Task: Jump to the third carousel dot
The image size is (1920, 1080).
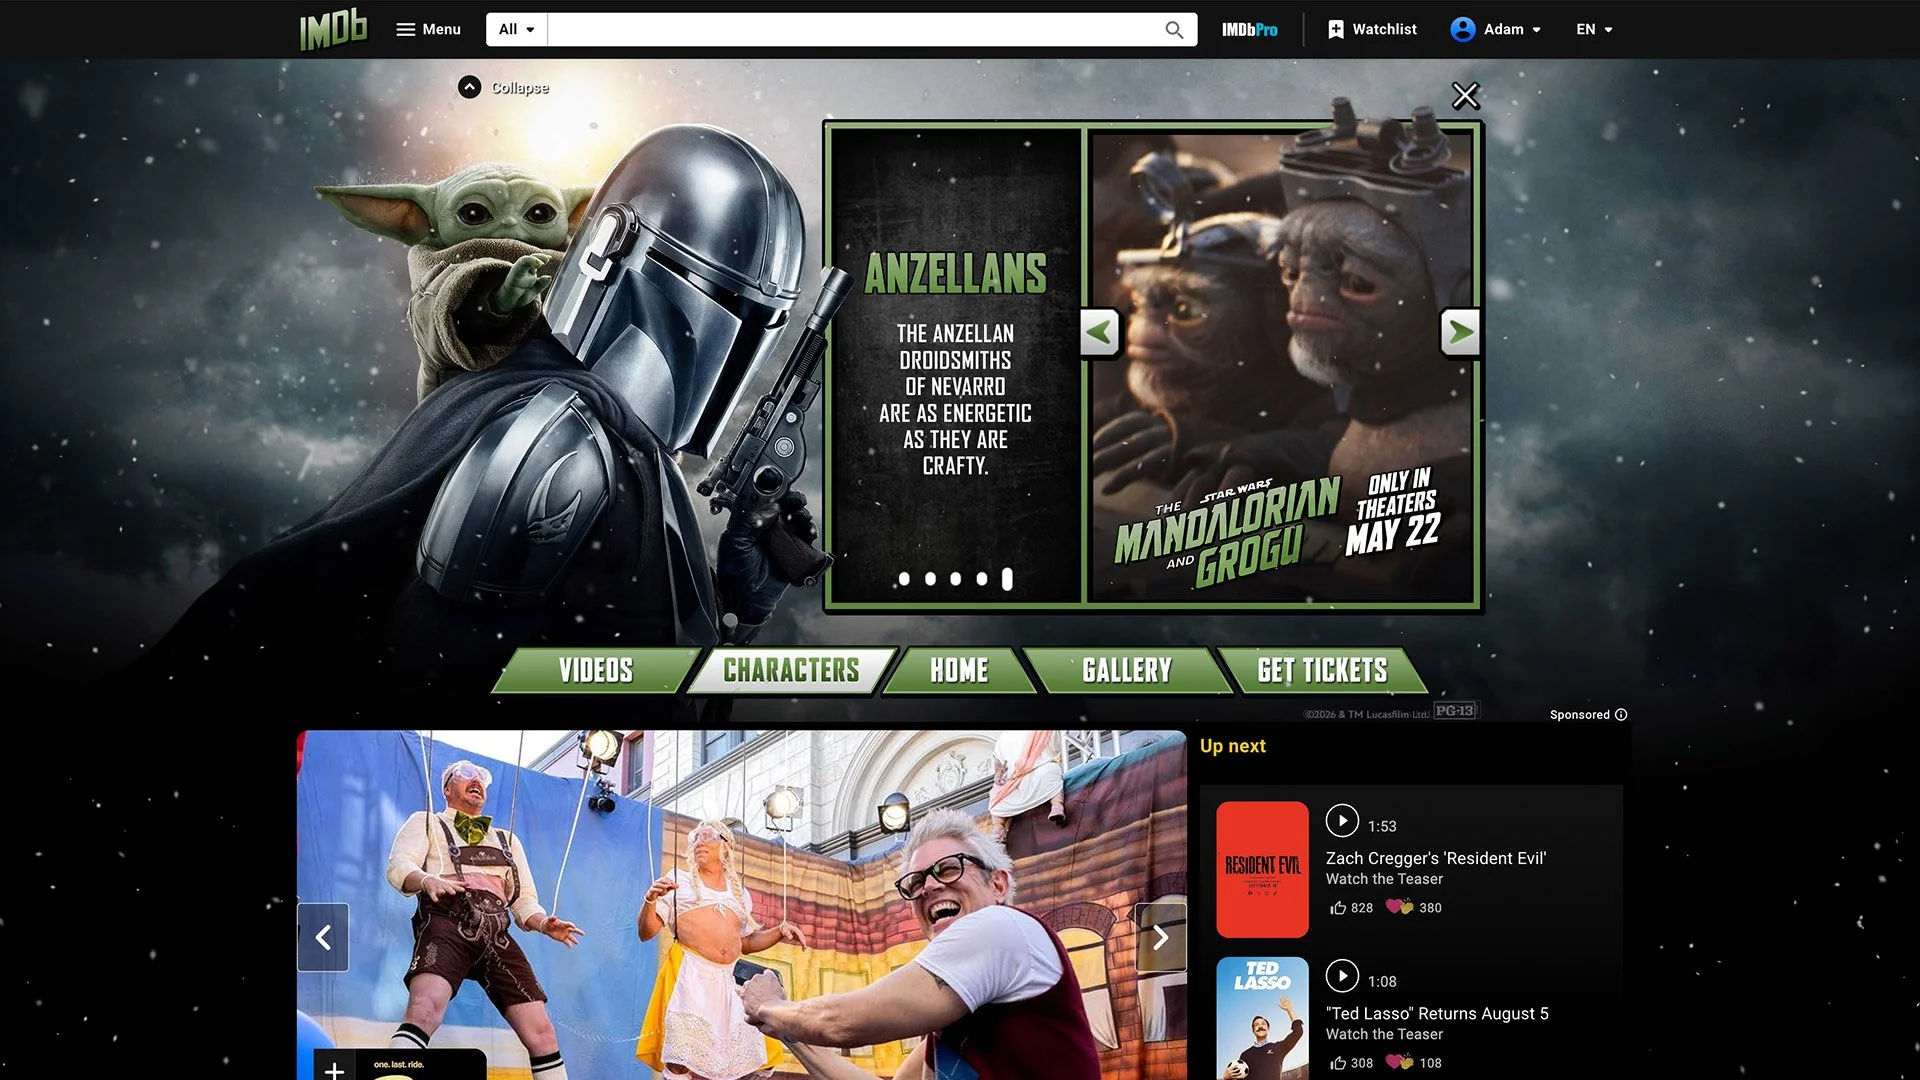Action: tap(956, 579)
